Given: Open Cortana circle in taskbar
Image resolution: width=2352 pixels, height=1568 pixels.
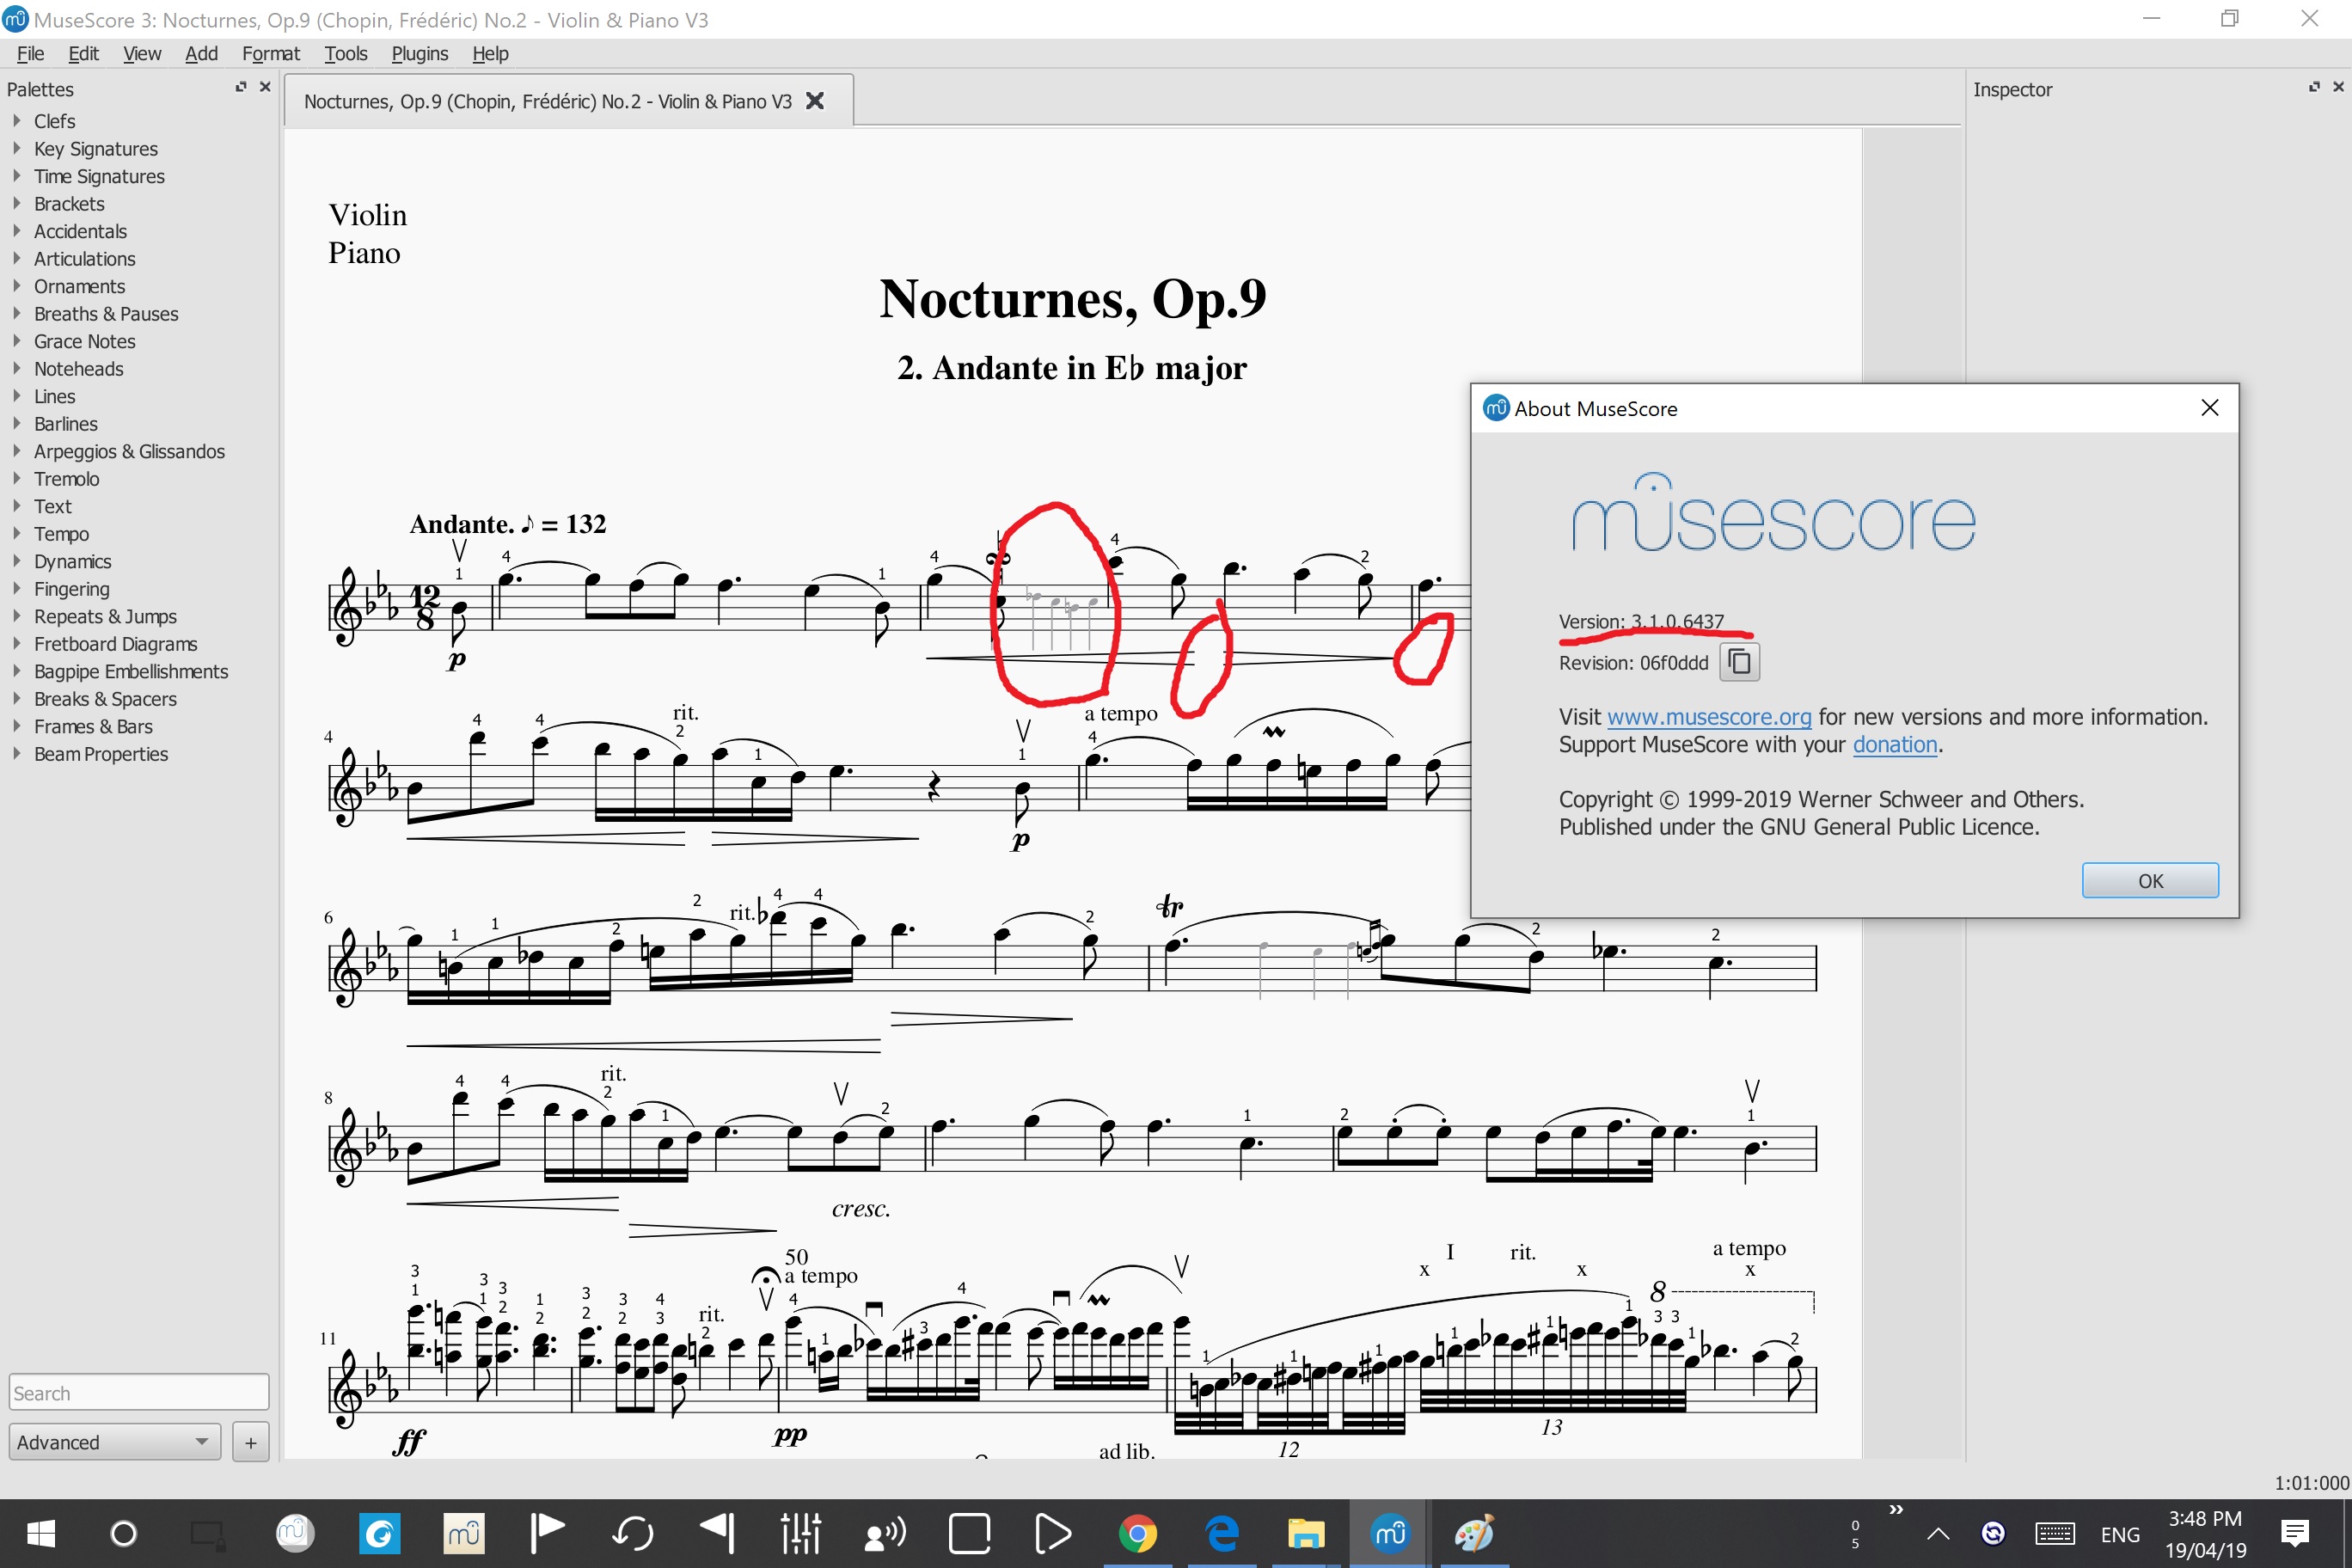Looking at the screenshot, I should click(x=124, y=1533).
